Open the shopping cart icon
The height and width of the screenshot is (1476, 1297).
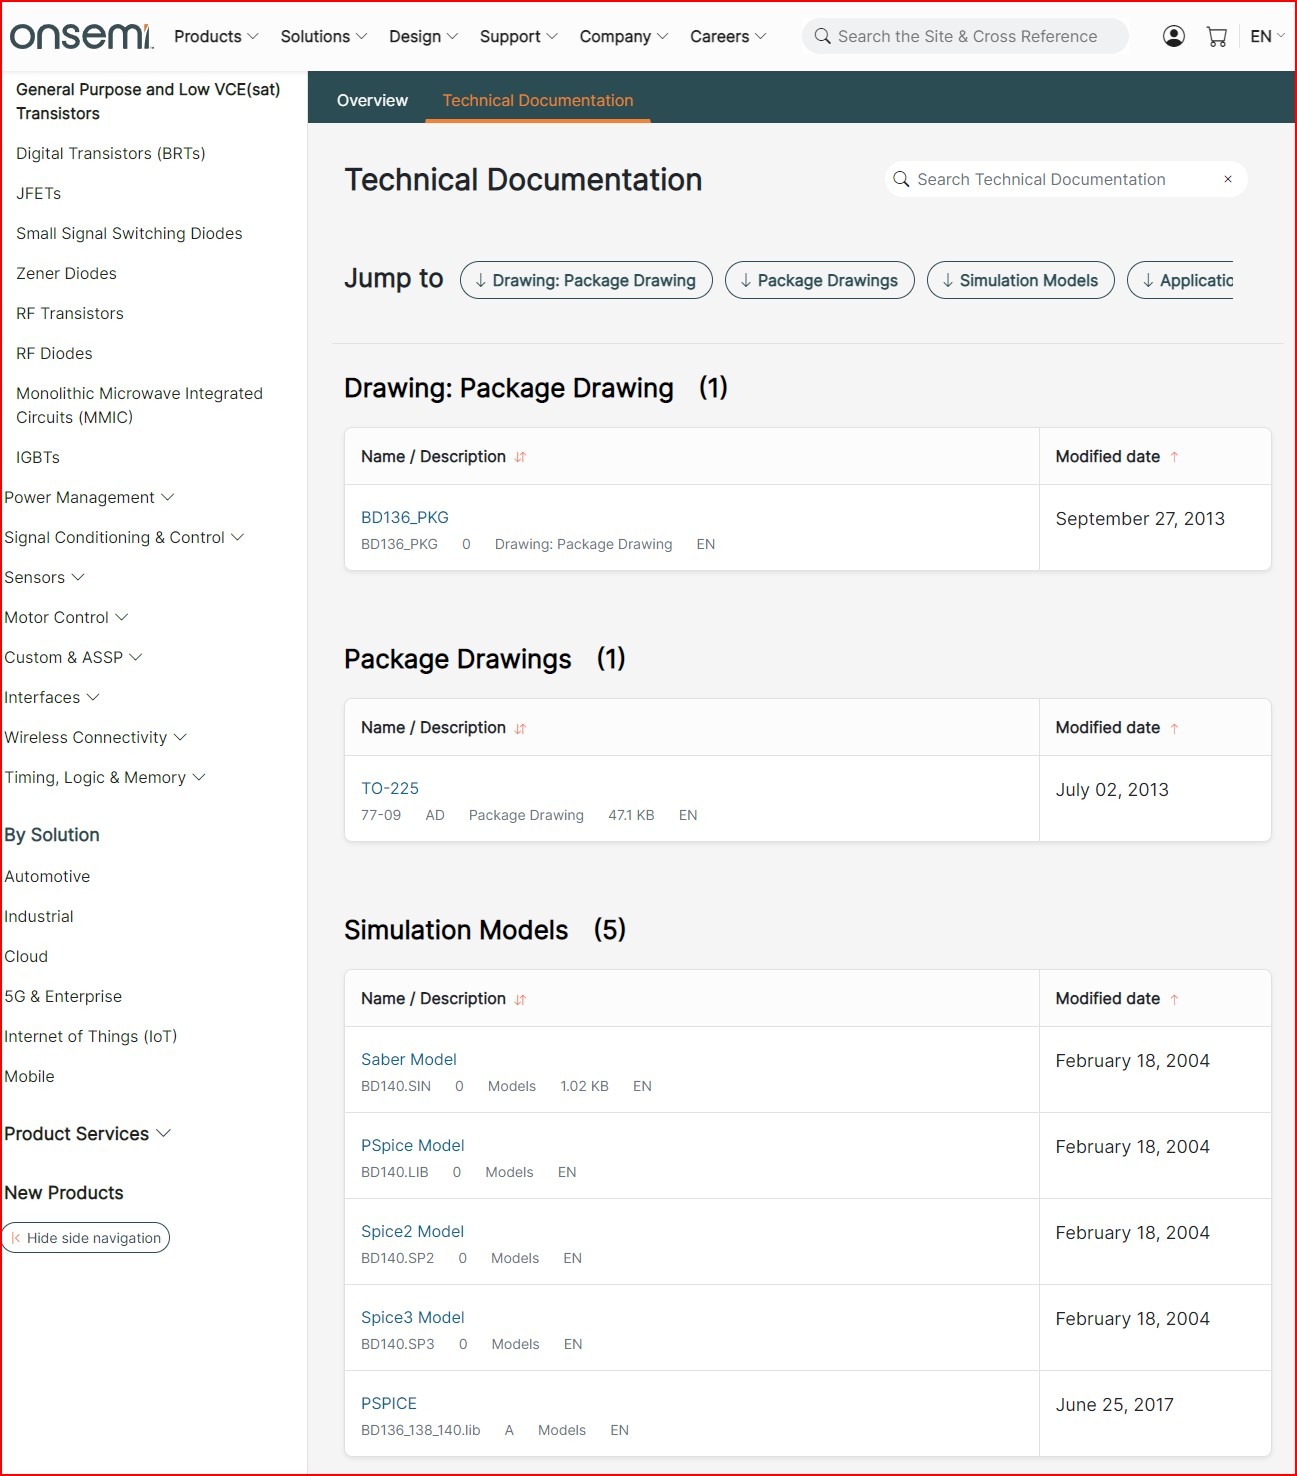pos(1217,37)
